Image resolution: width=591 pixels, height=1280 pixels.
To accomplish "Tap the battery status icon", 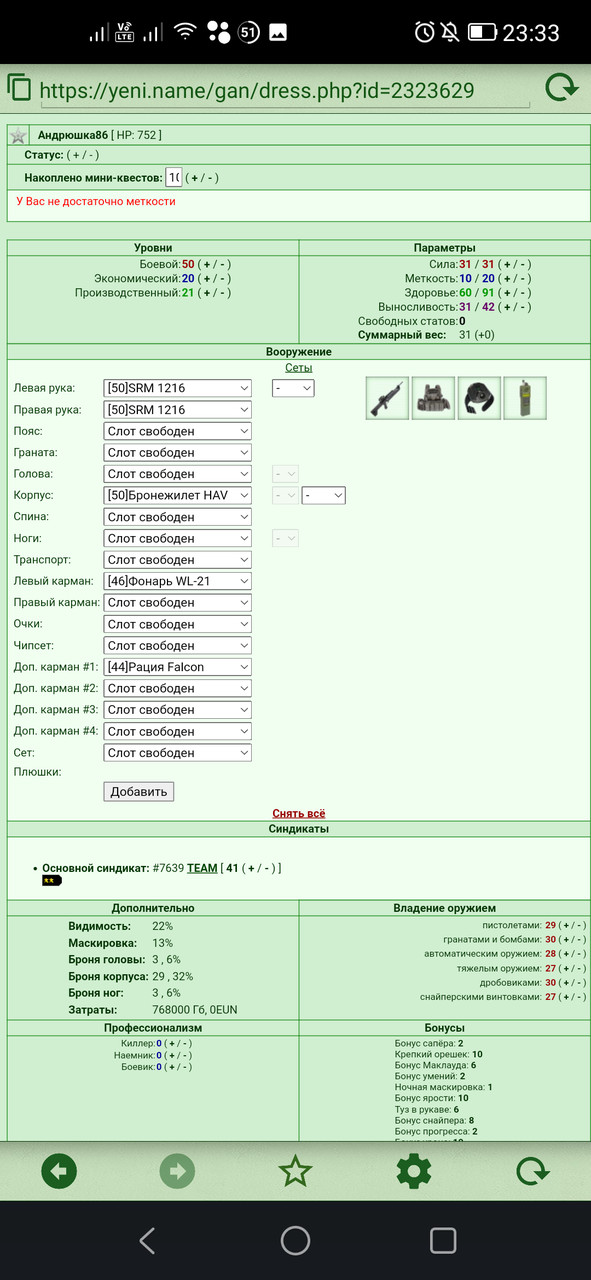I will pos(483,32).
